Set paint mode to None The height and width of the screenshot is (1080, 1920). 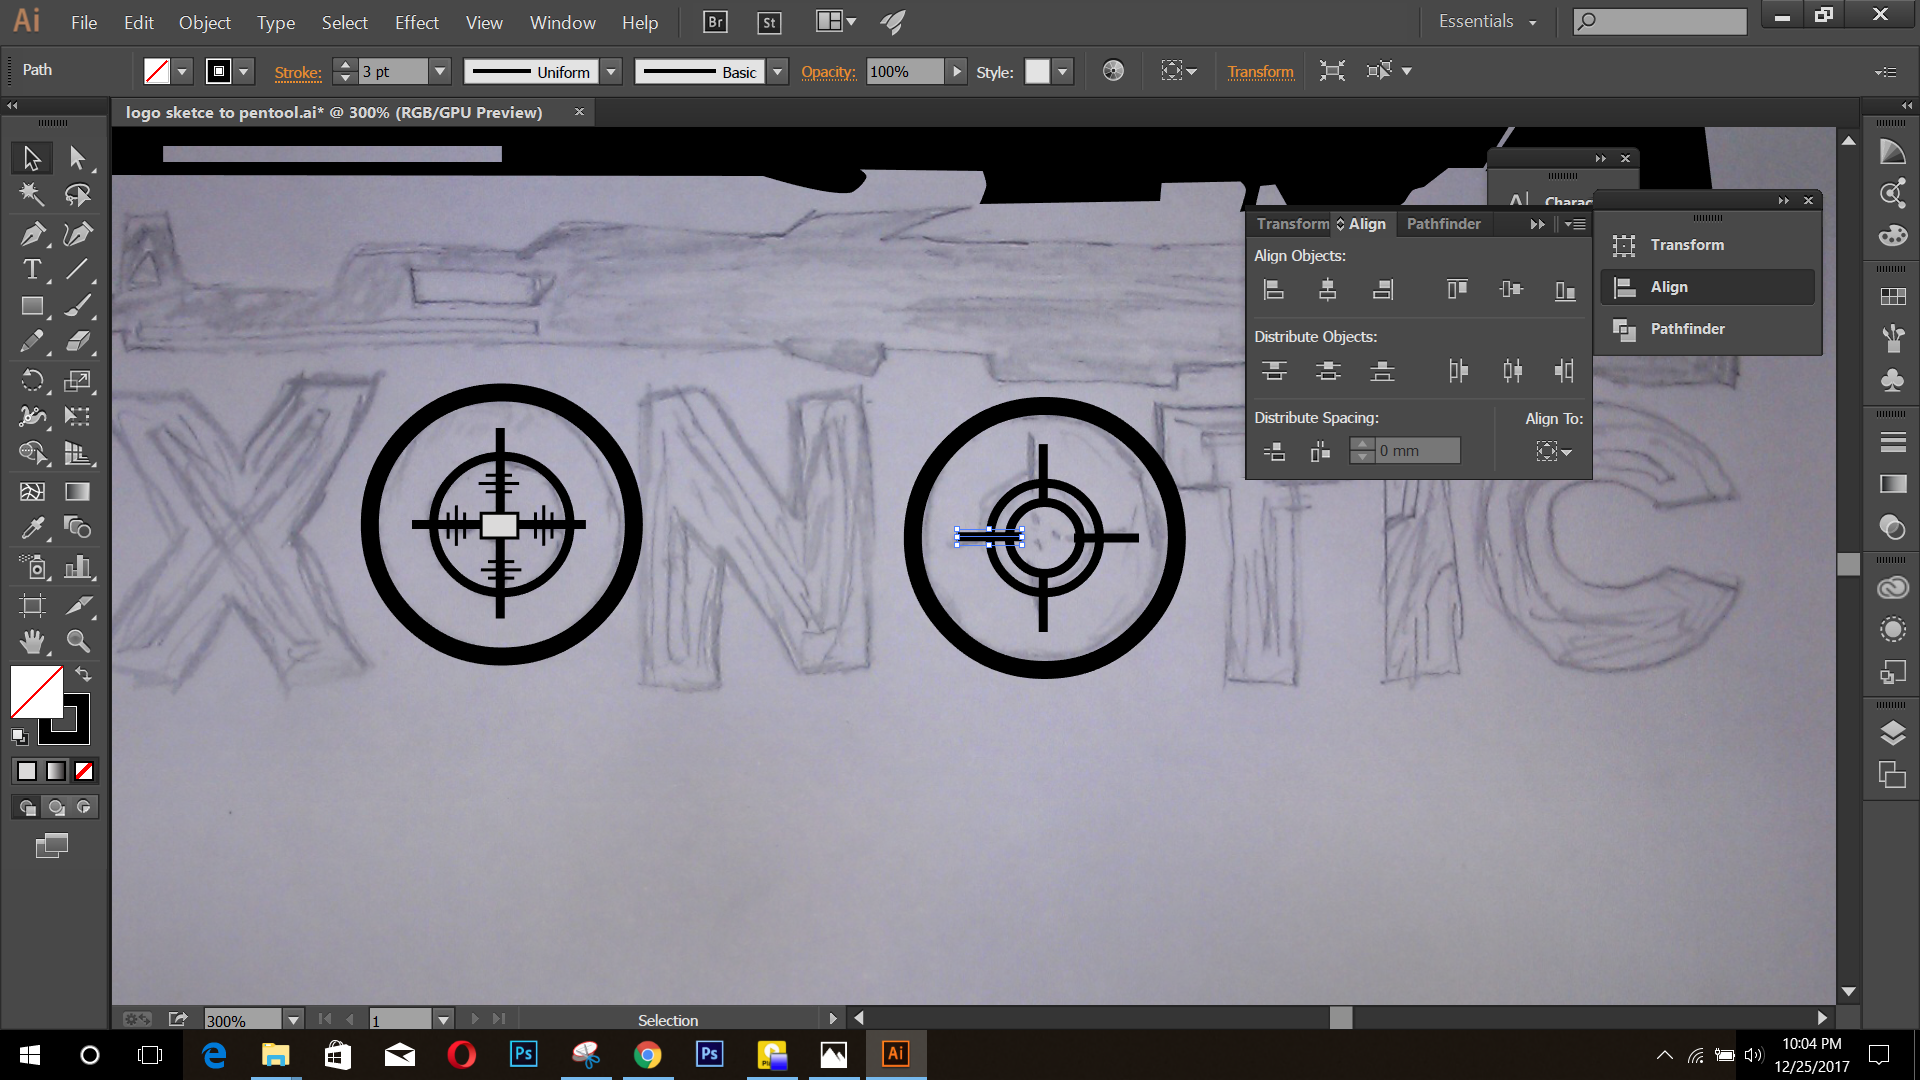coord(84,771)
